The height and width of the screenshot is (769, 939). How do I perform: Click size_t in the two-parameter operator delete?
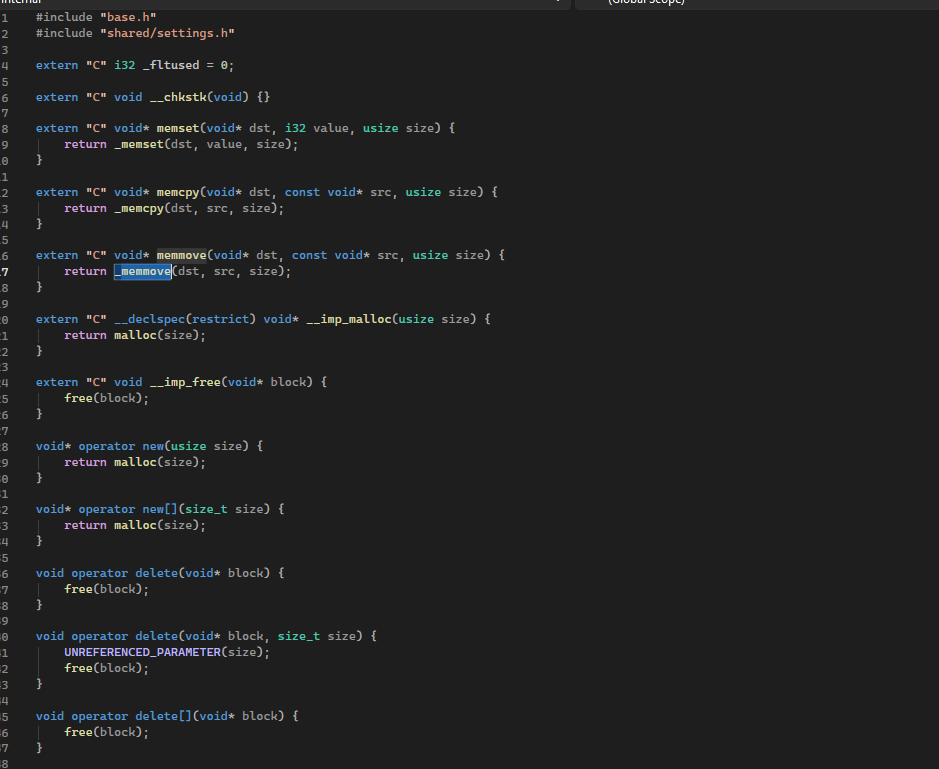tap(299, 636)
